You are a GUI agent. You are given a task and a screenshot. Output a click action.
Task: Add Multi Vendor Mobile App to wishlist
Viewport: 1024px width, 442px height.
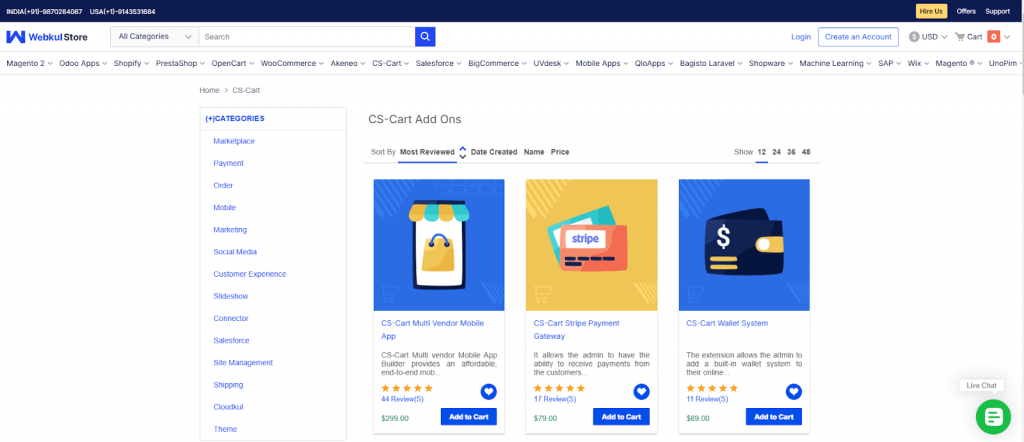(x=488, y=392)
